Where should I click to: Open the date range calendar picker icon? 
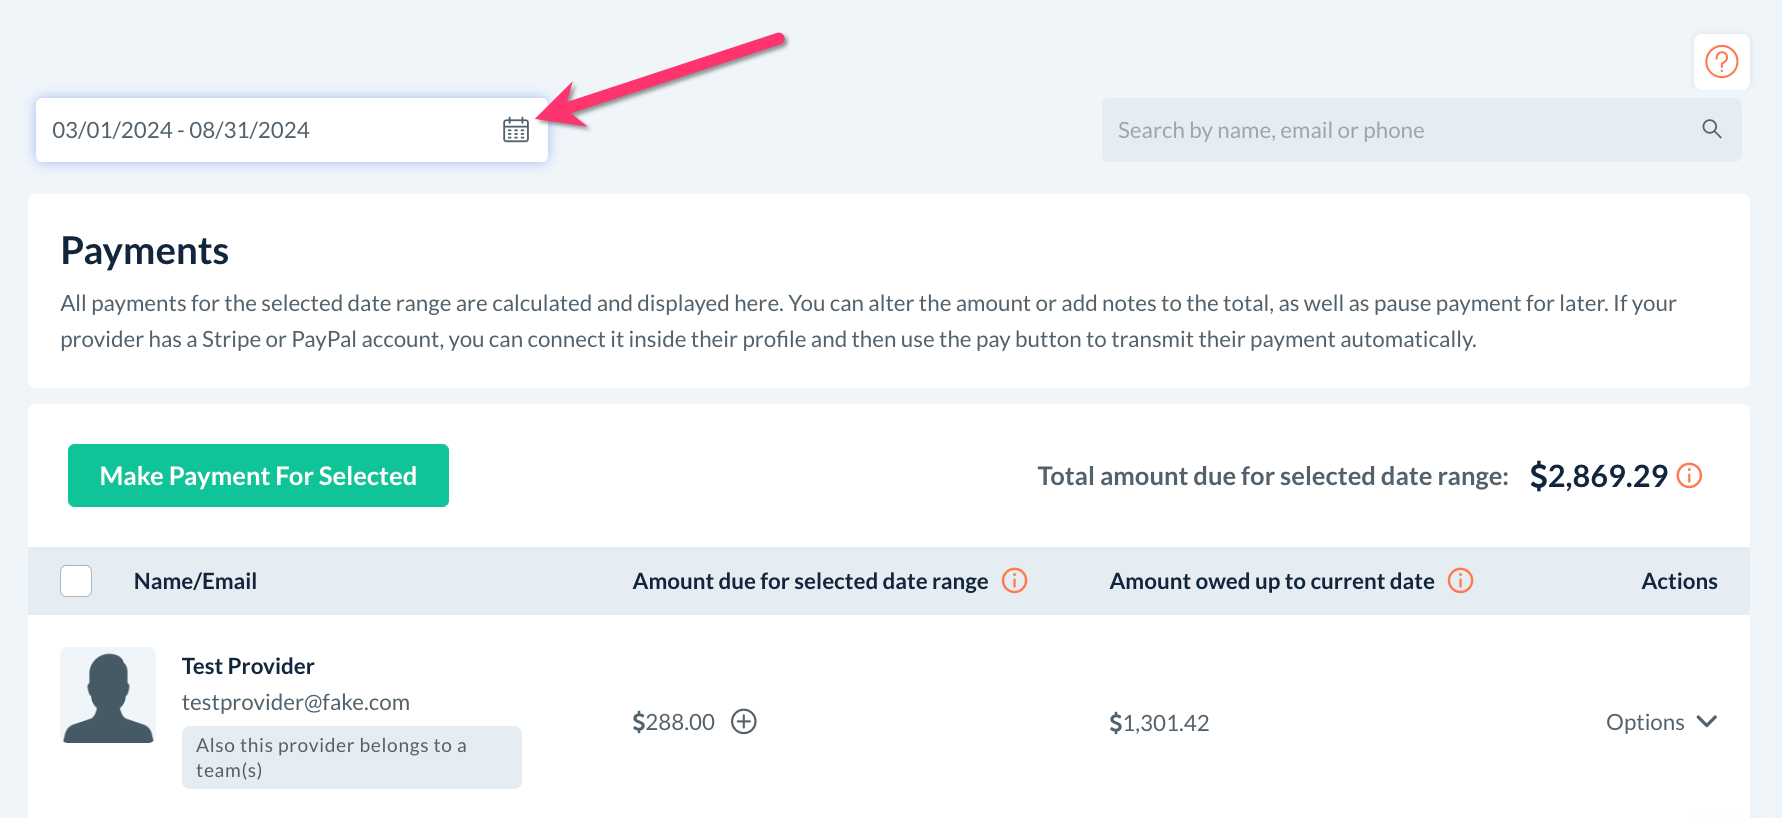point(516,130)
